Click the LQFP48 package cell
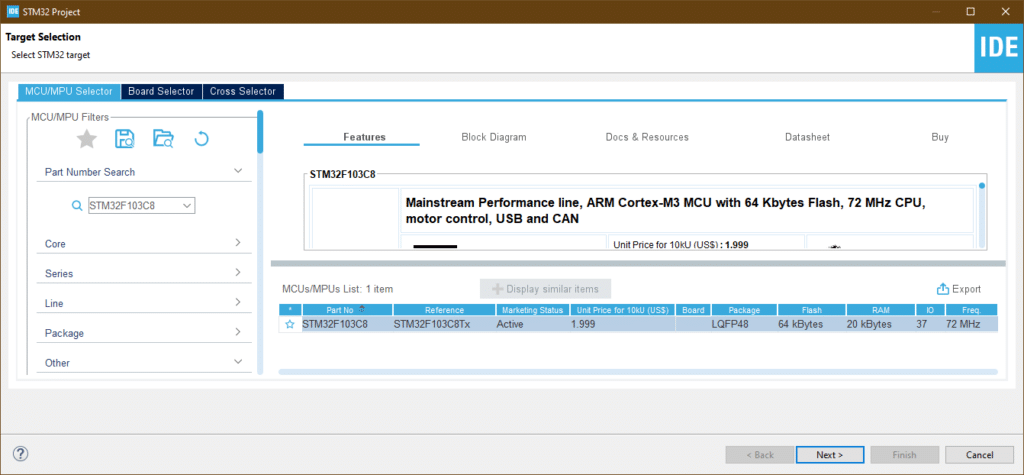 coord(744,324)
